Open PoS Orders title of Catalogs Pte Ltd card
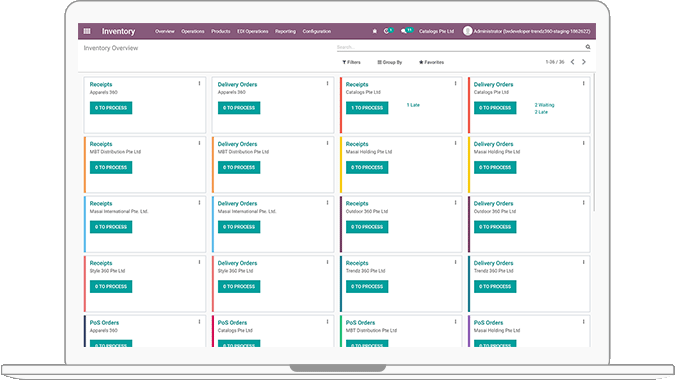The height and width of the screenshot is (380, 675). [232, 322]
